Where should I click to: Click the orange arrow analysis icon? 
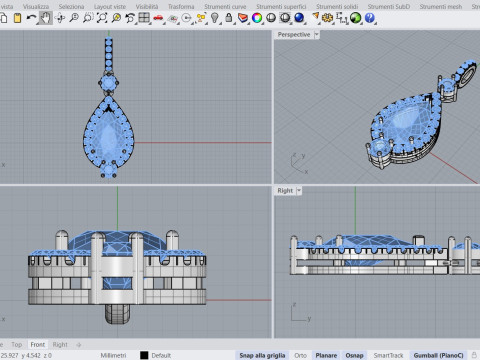(x=315, y=17)
